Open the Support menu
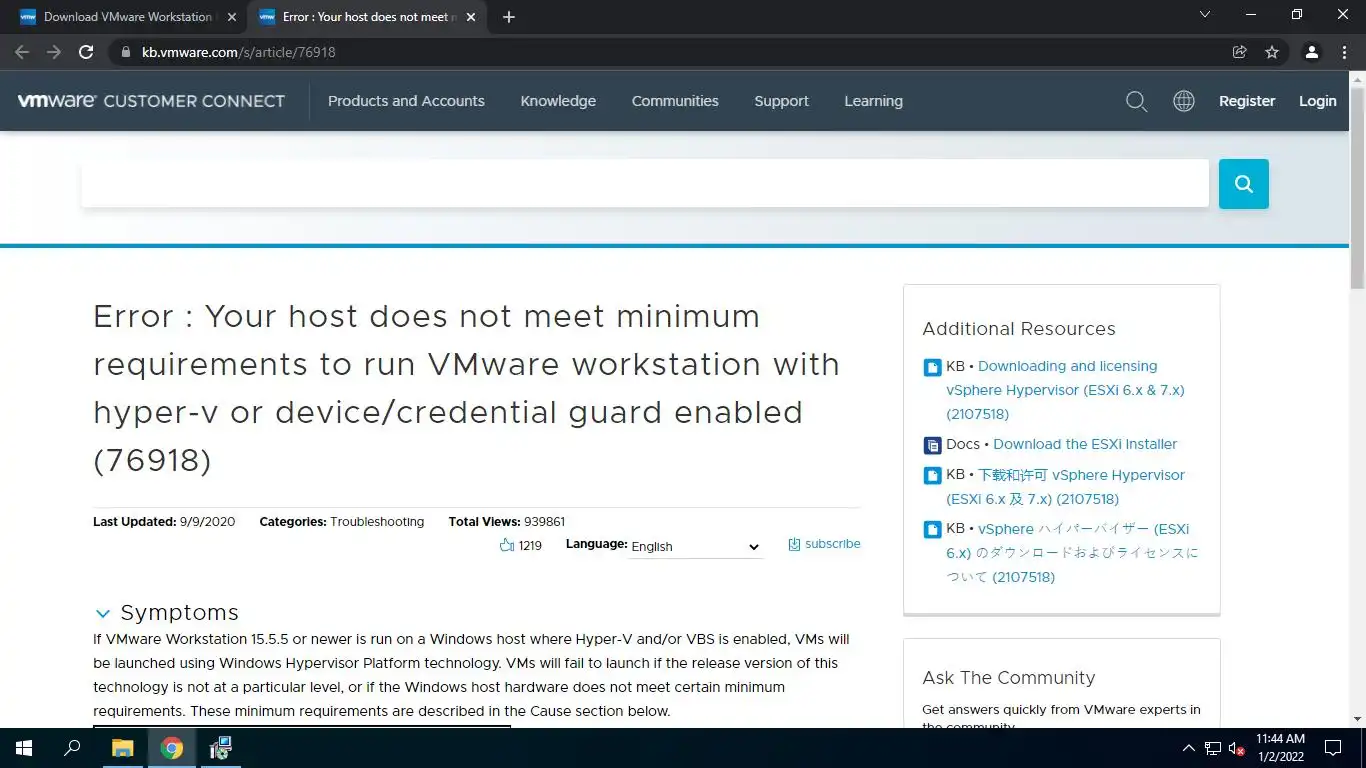 pyautogui.click(x=781, y=101)
